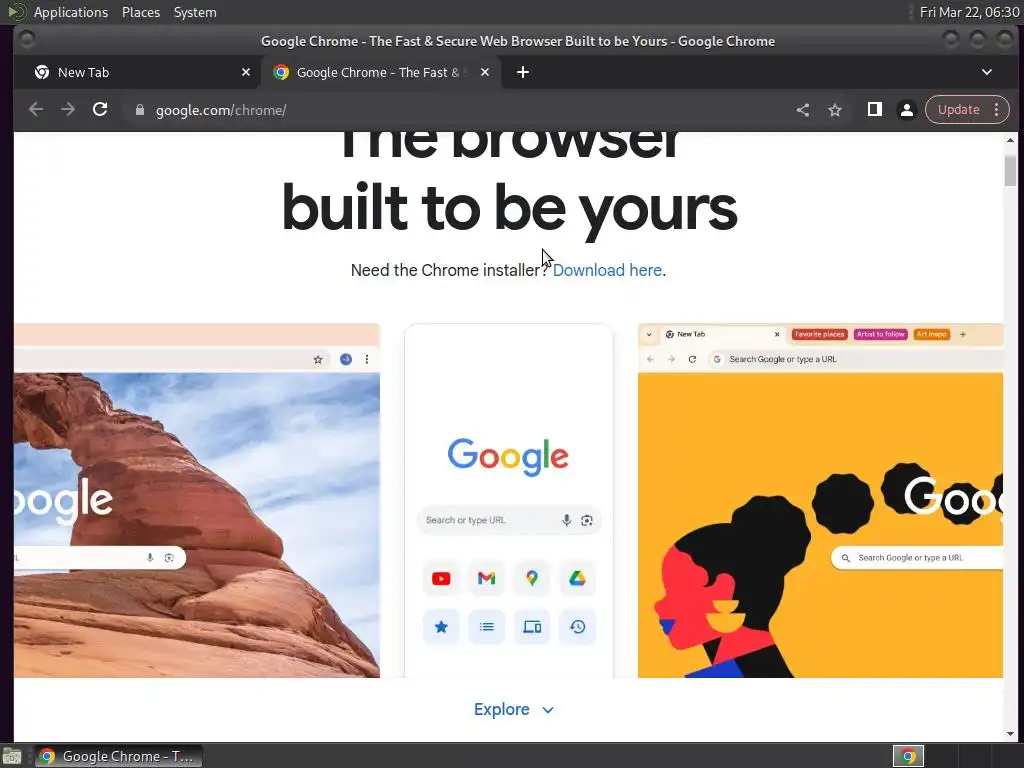
Task: Close the New Tab tab
Action: pos(246,72)
